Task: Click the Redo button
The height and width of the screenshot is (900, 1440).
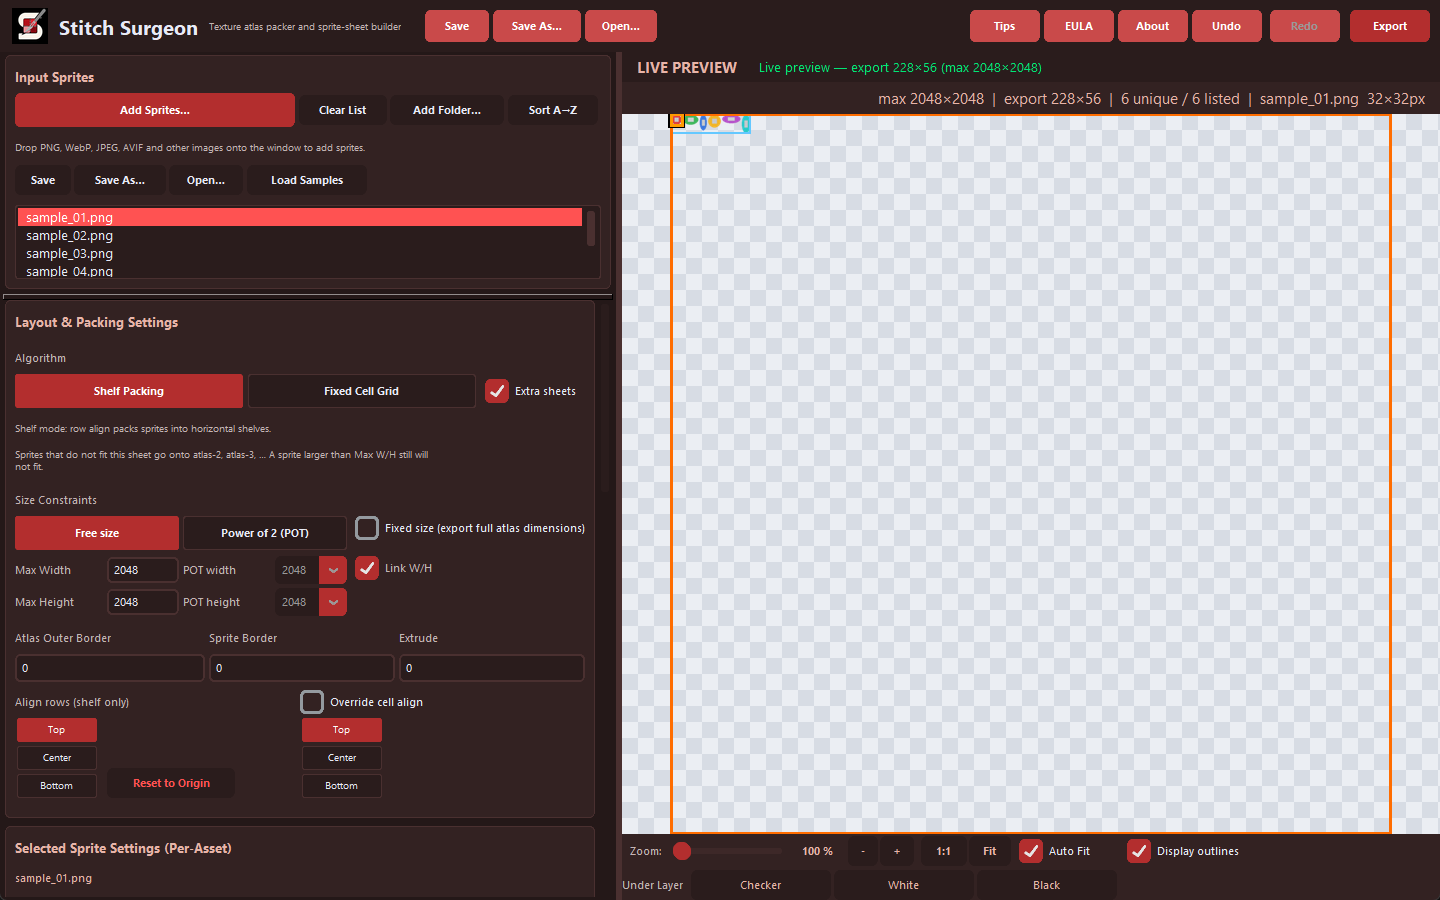Action: pos(1304,26)
